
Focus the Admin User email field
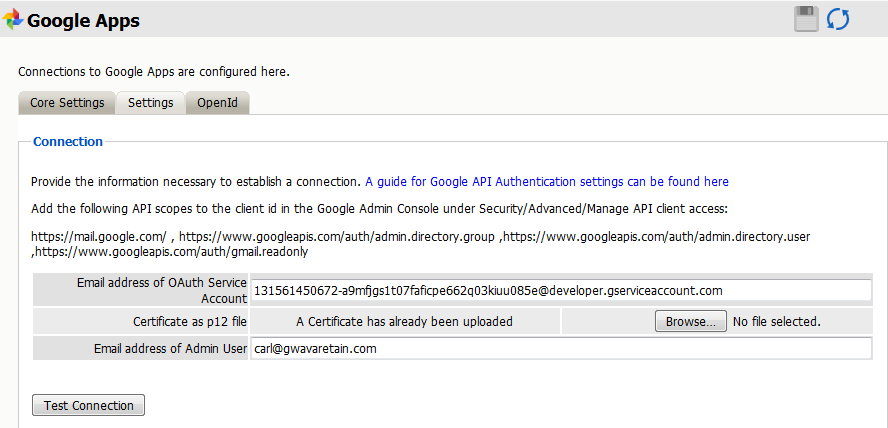[560, 349]
